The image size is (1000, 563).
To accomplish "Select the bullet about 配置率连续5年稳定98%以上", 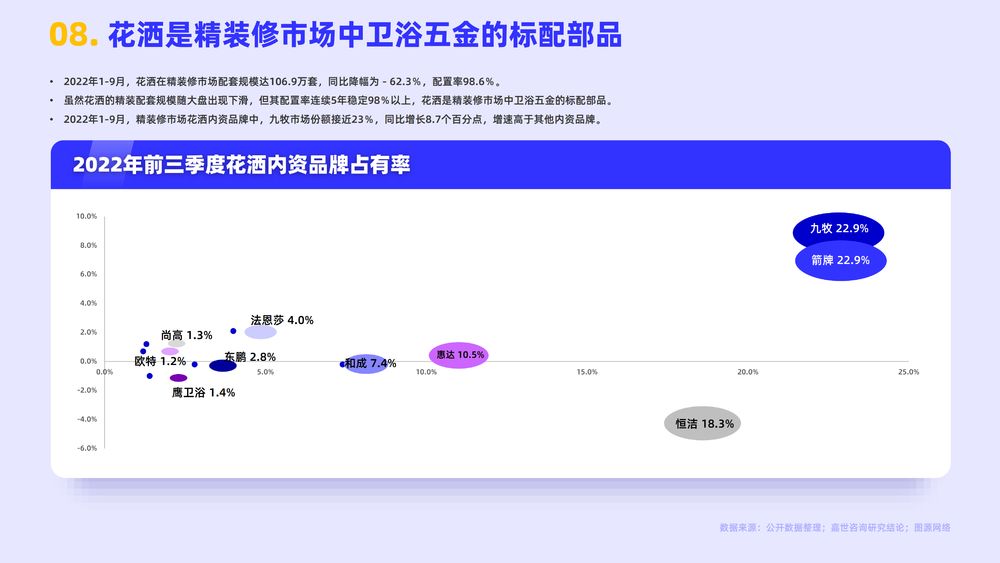I will pyautogui.click(x=339, y=101).
